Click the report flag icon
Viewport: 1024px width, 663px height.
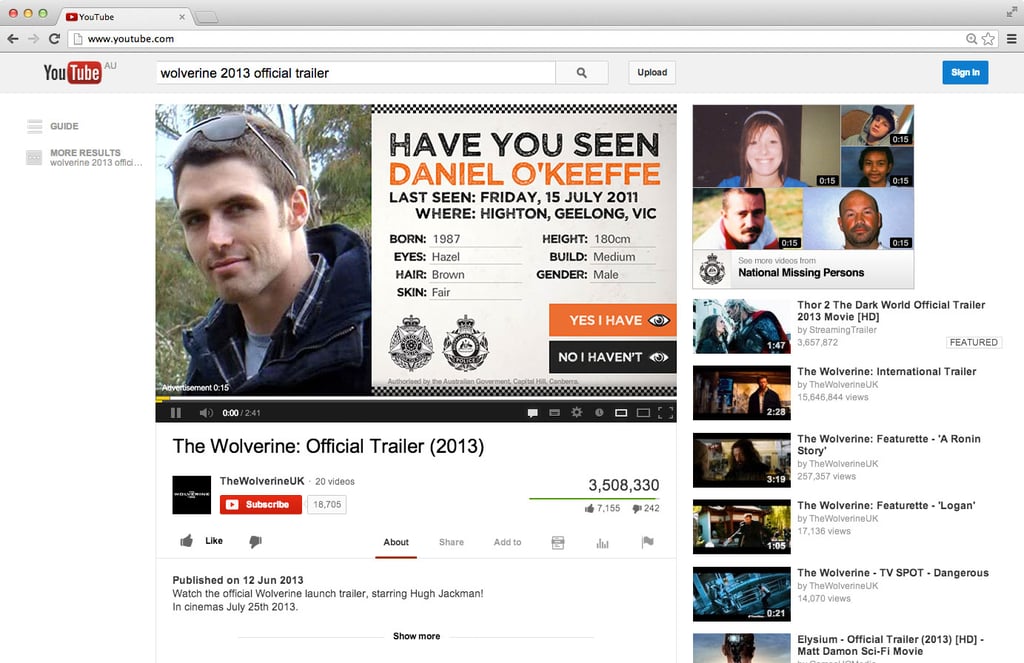coord(647,542)
